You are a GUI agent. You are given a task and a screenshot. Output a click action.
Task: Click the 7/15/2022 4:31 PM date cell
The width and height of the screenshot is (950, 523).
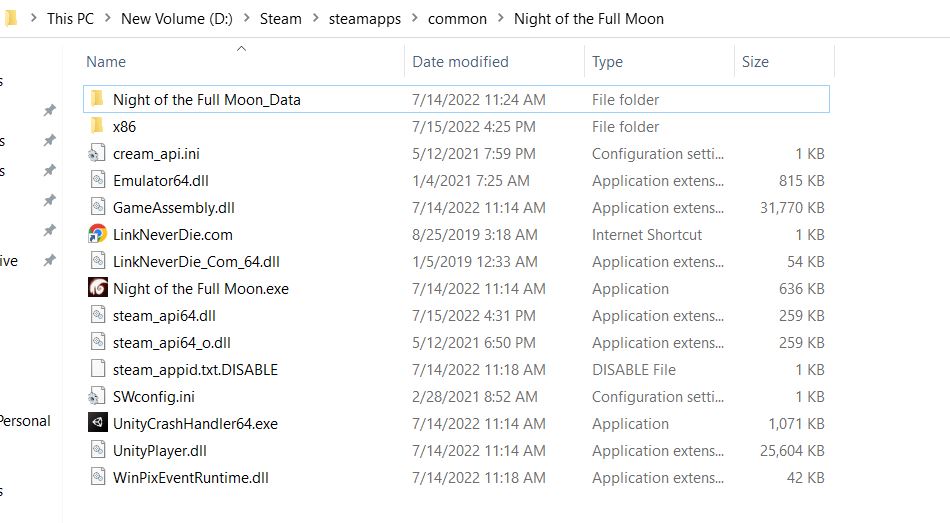[474, 316]
